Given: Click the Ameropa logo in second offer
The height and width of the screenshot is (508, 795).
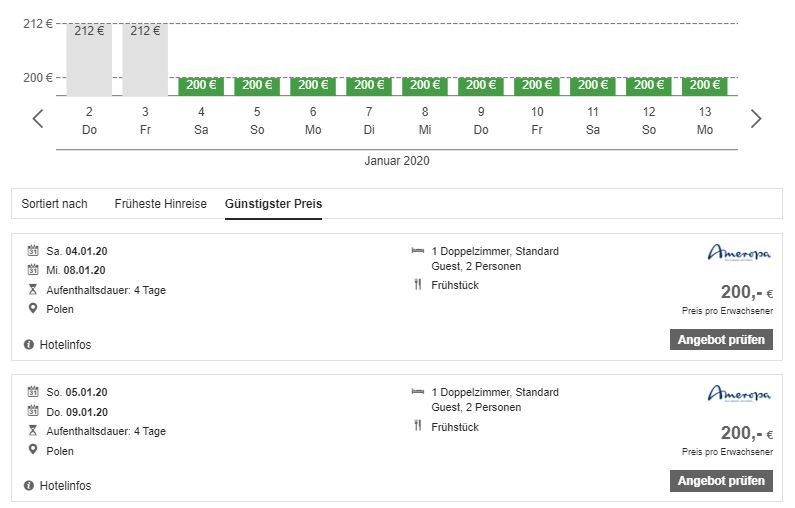Looking at the screenshot, I should (739, 394).
